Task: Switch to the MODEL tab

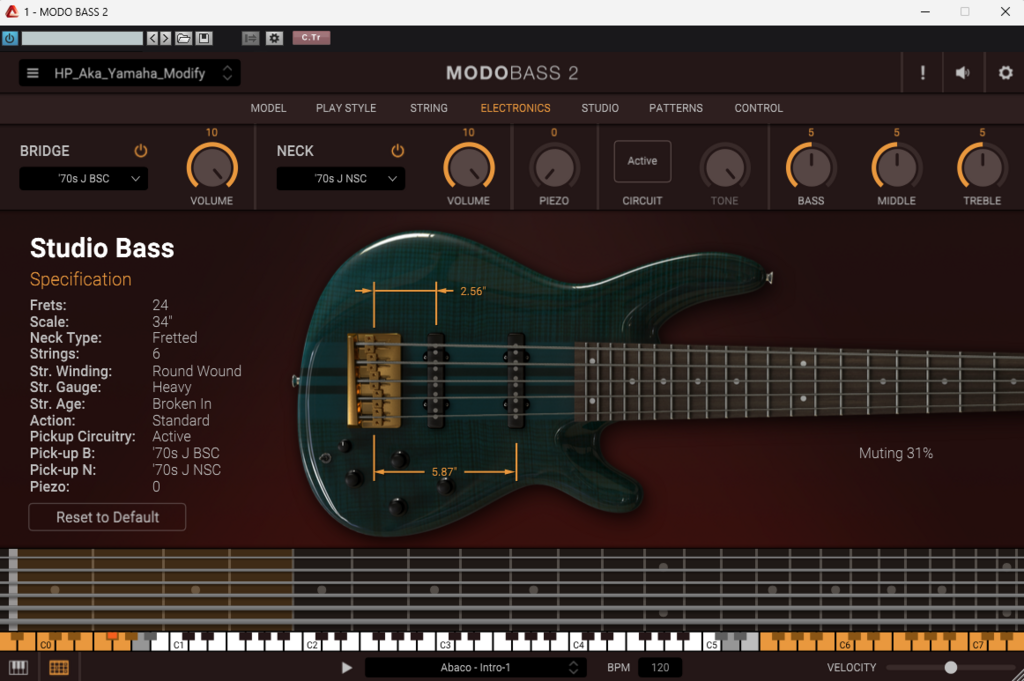Action: click(268, 108)
